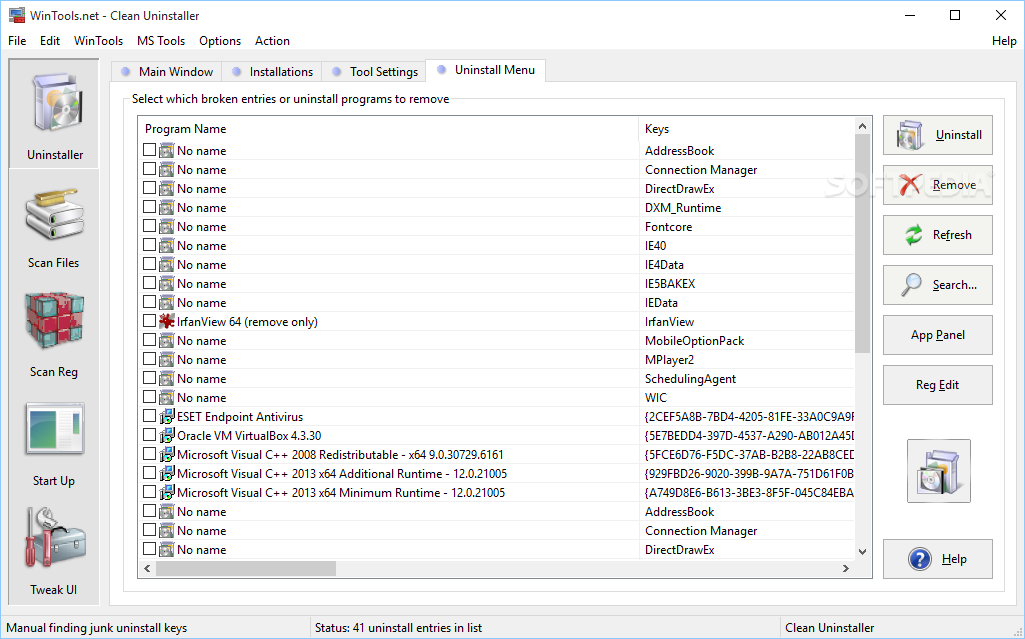Click the icon of the IE5BAKEX entry
1025x639 pixels.
pos(167,283)
